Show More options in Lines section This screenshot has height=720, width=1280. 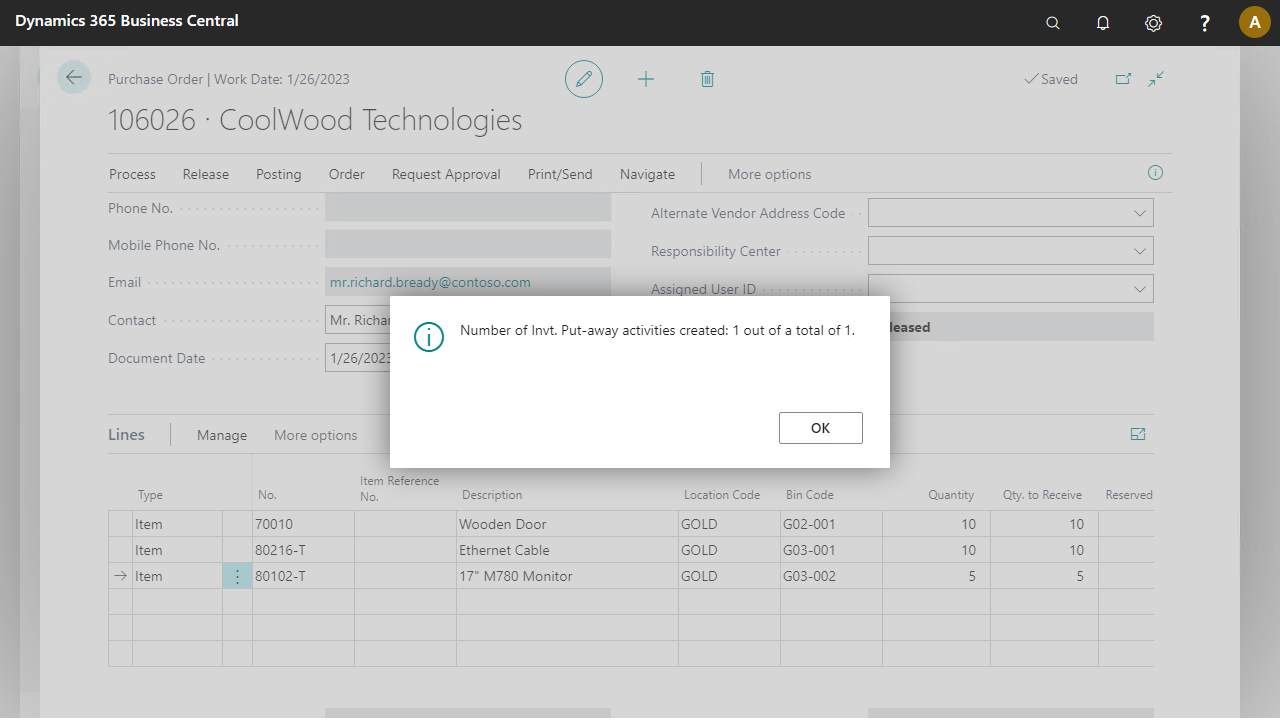[315, 435]
